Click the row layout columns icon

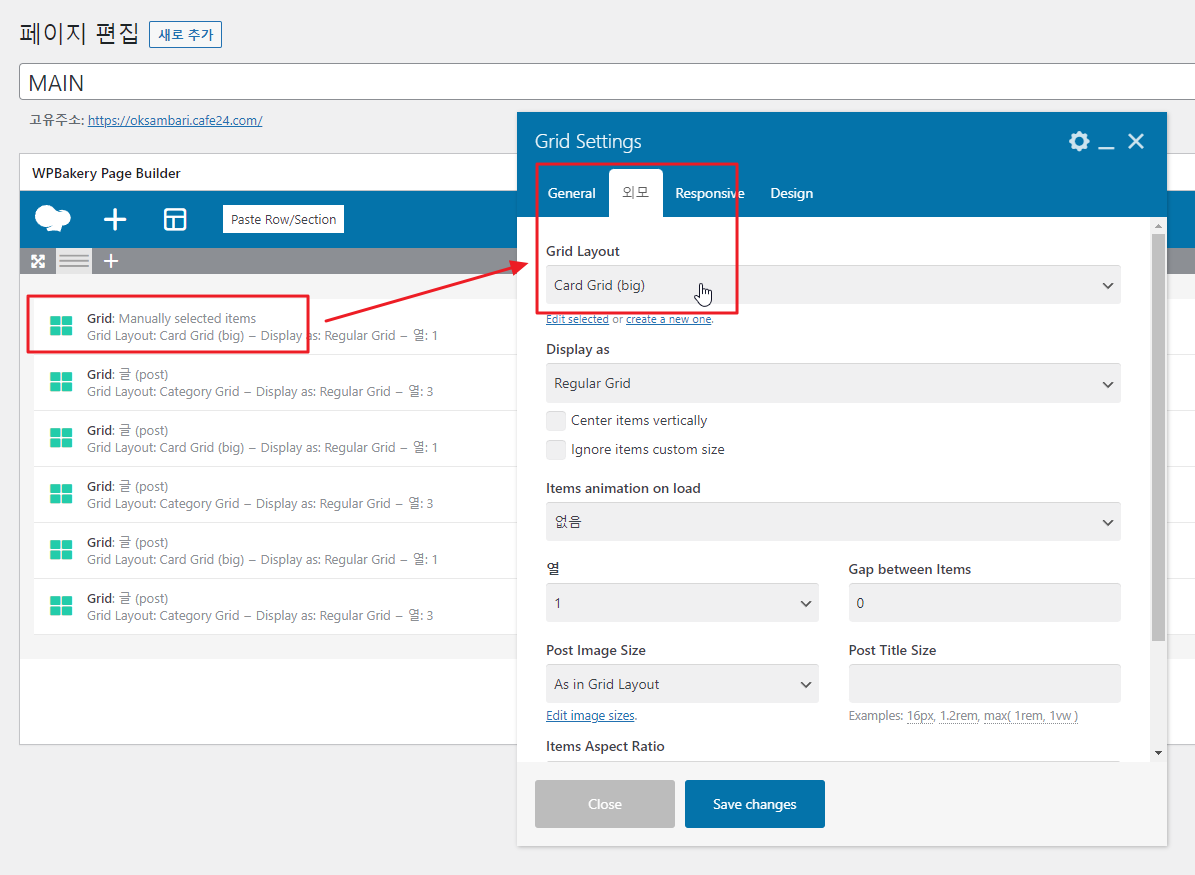[74, 261]
